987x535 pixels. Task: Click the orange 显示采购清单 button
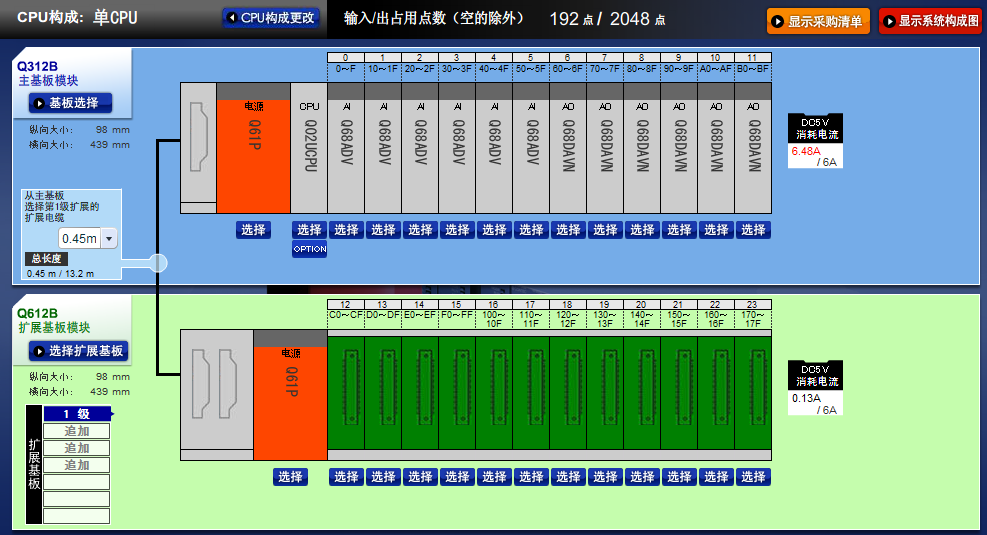pos(818,21)
